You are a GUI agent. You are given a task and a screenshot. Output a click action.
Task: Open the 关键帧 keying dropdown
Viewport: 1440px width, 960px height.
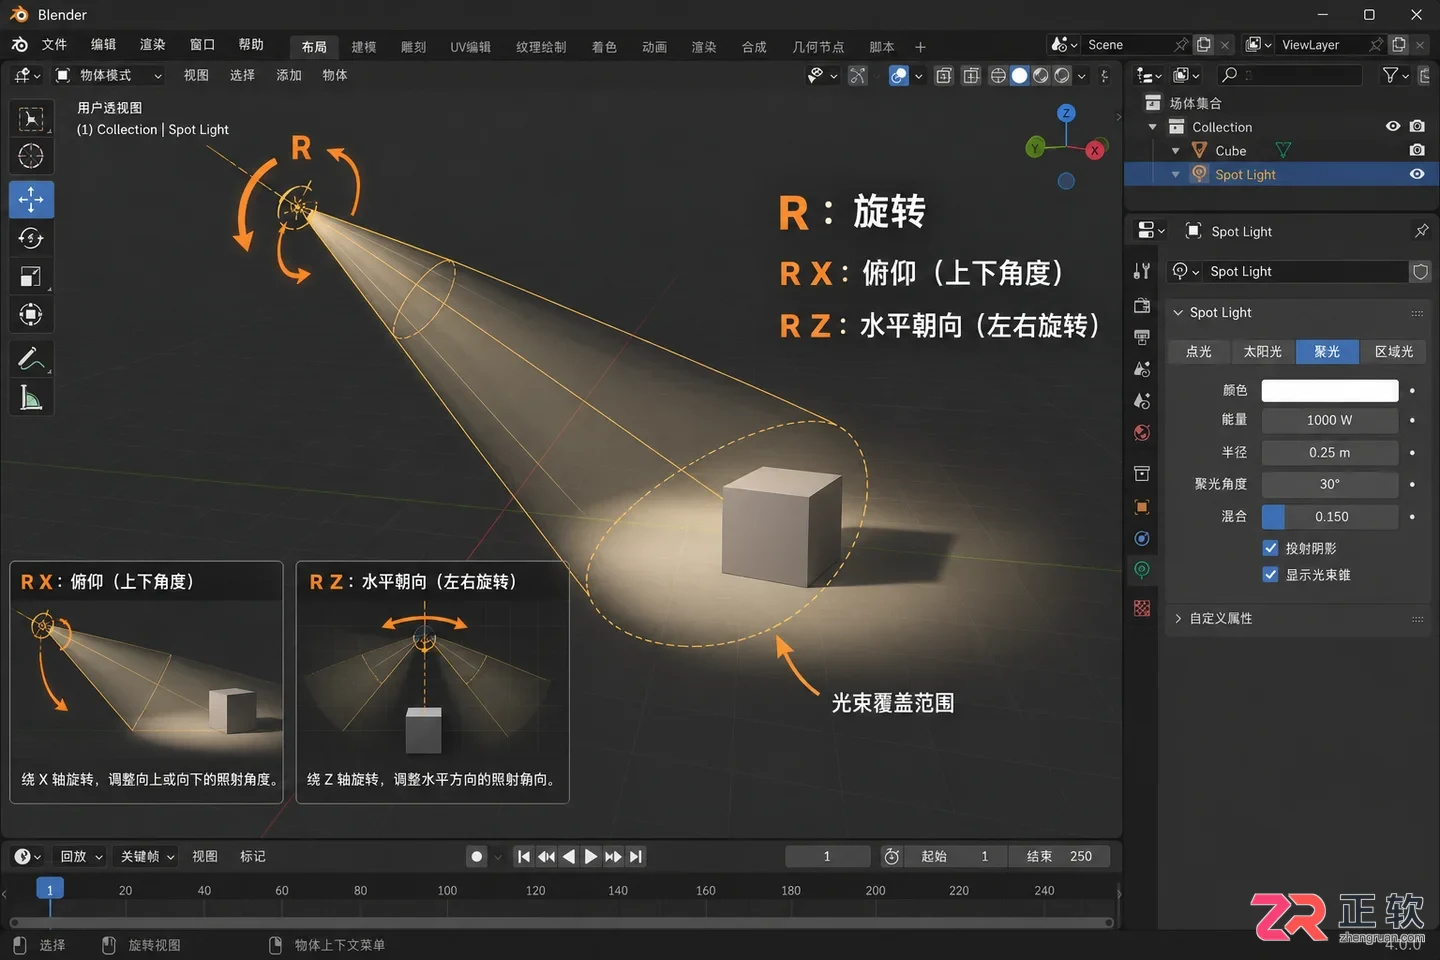pyautogui.click(x=148, y=857)
